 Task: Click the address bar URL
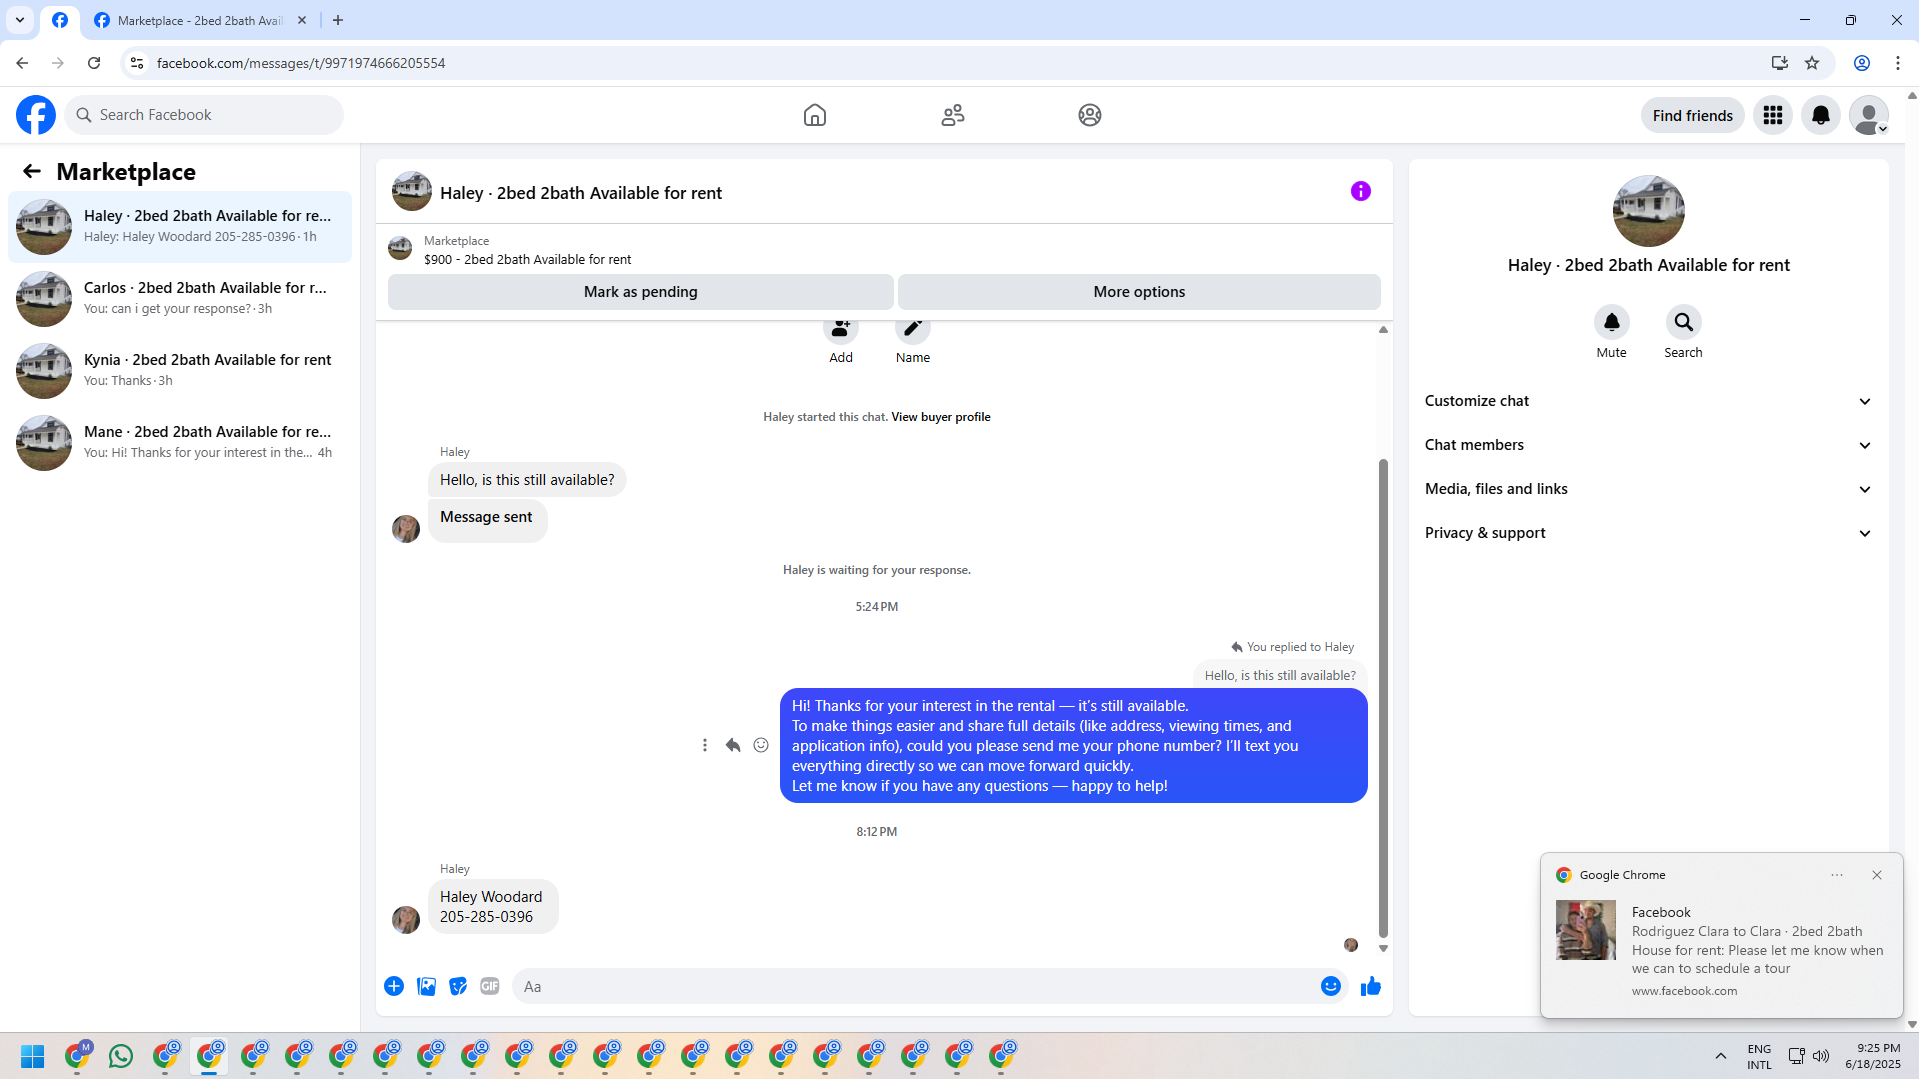point(301,63)
